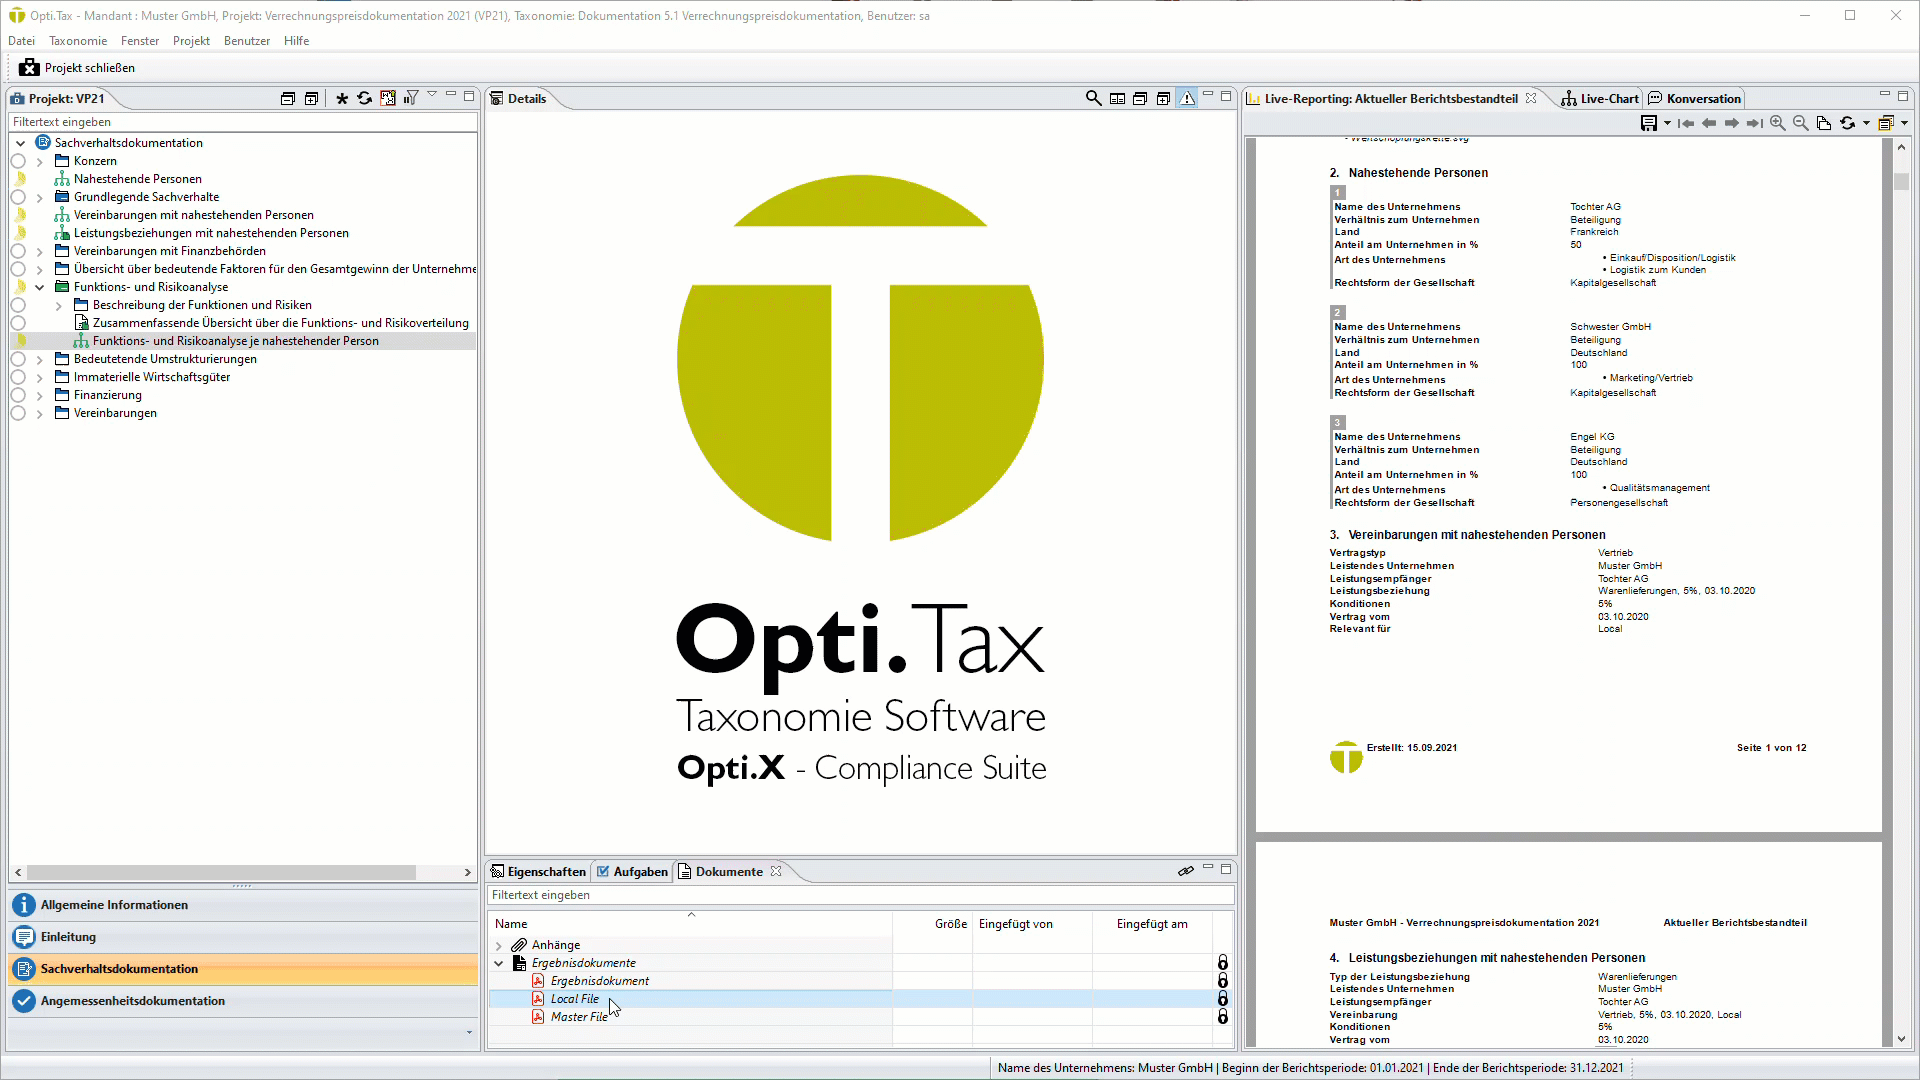Zoom out of the live report
Viewport: 1920px width, 1080px height.
coord(1801,123)
